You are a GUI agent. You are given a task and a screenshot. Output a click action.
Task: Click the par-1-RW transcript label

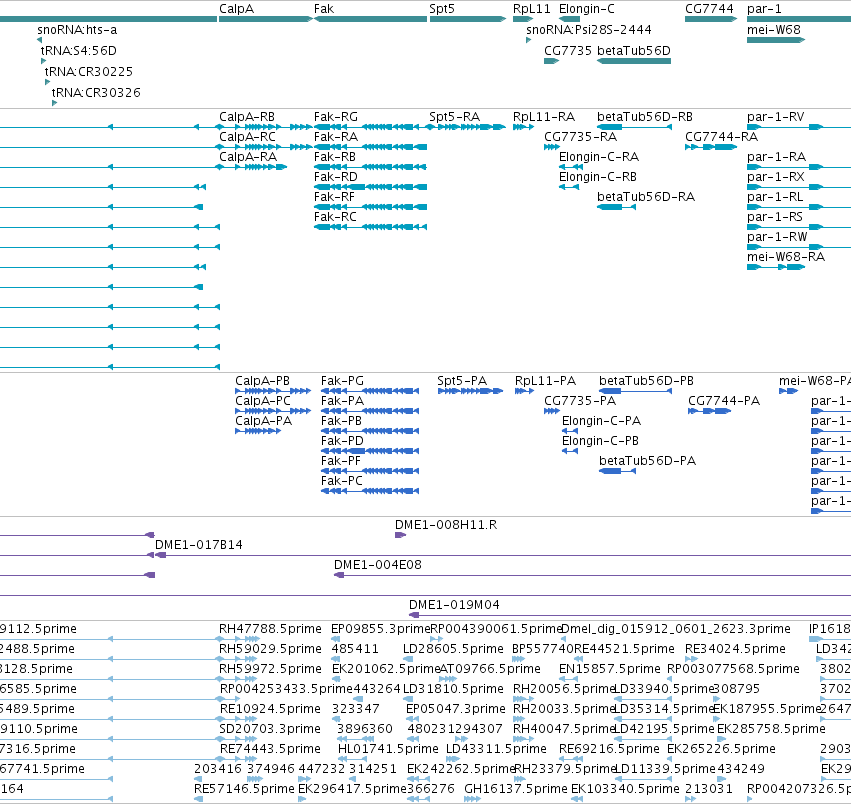pos(777,237)
